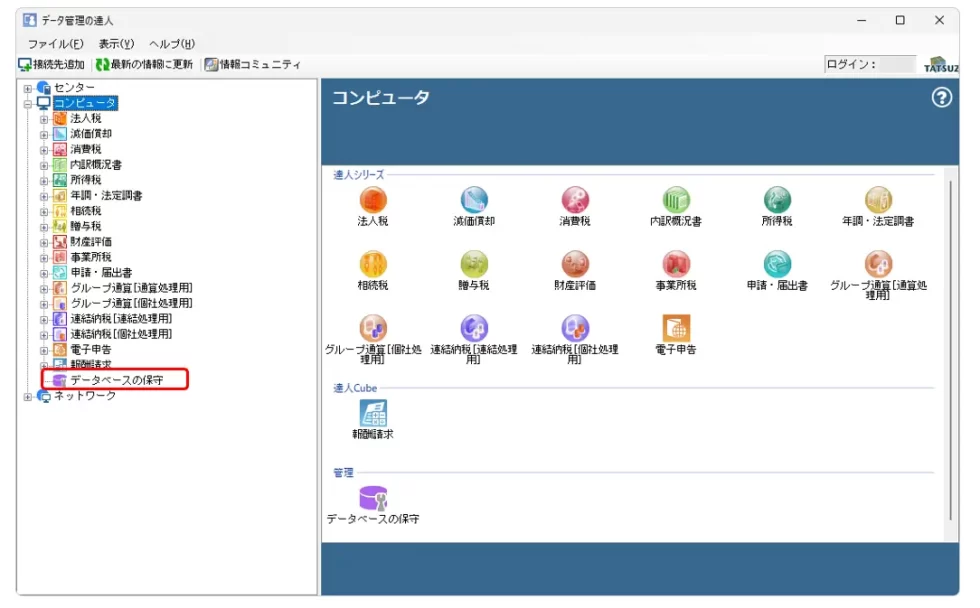Select データベースの保守 in the tree
The image size is (980, 608).
point(115,380)
